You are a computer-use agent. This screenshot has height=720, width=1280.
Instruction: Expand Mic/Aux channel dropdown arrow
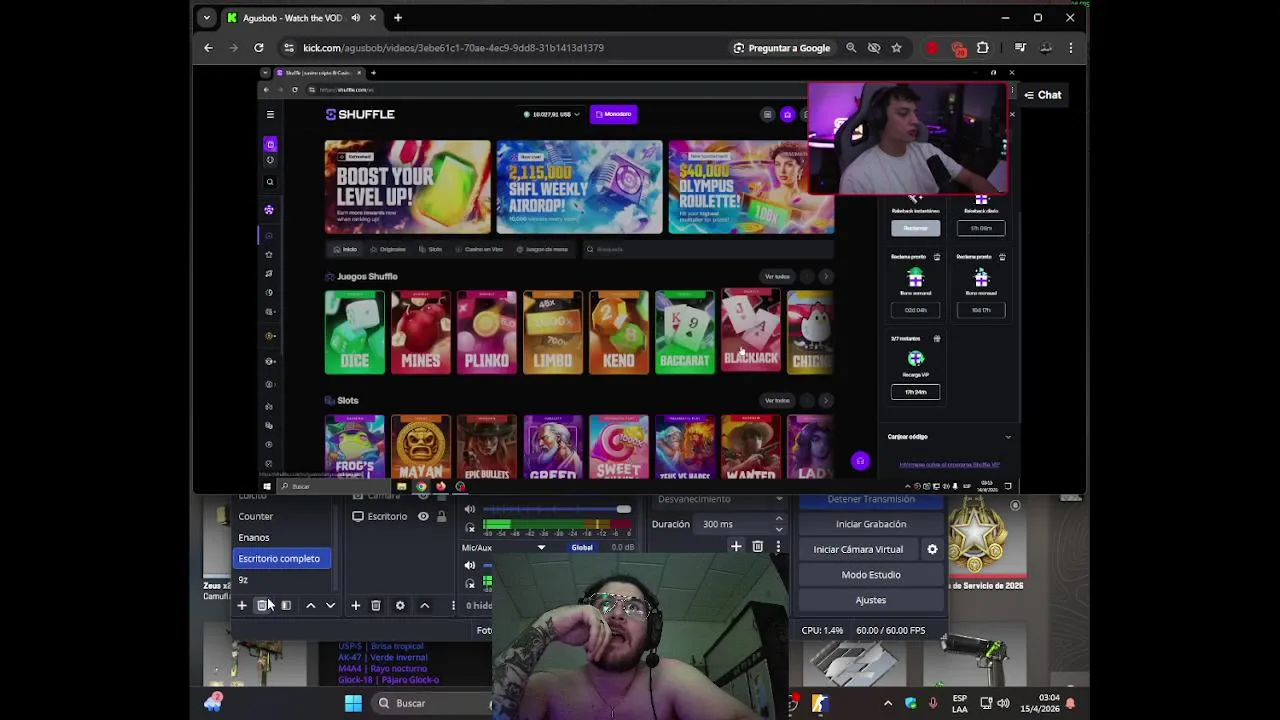[541, 548]
